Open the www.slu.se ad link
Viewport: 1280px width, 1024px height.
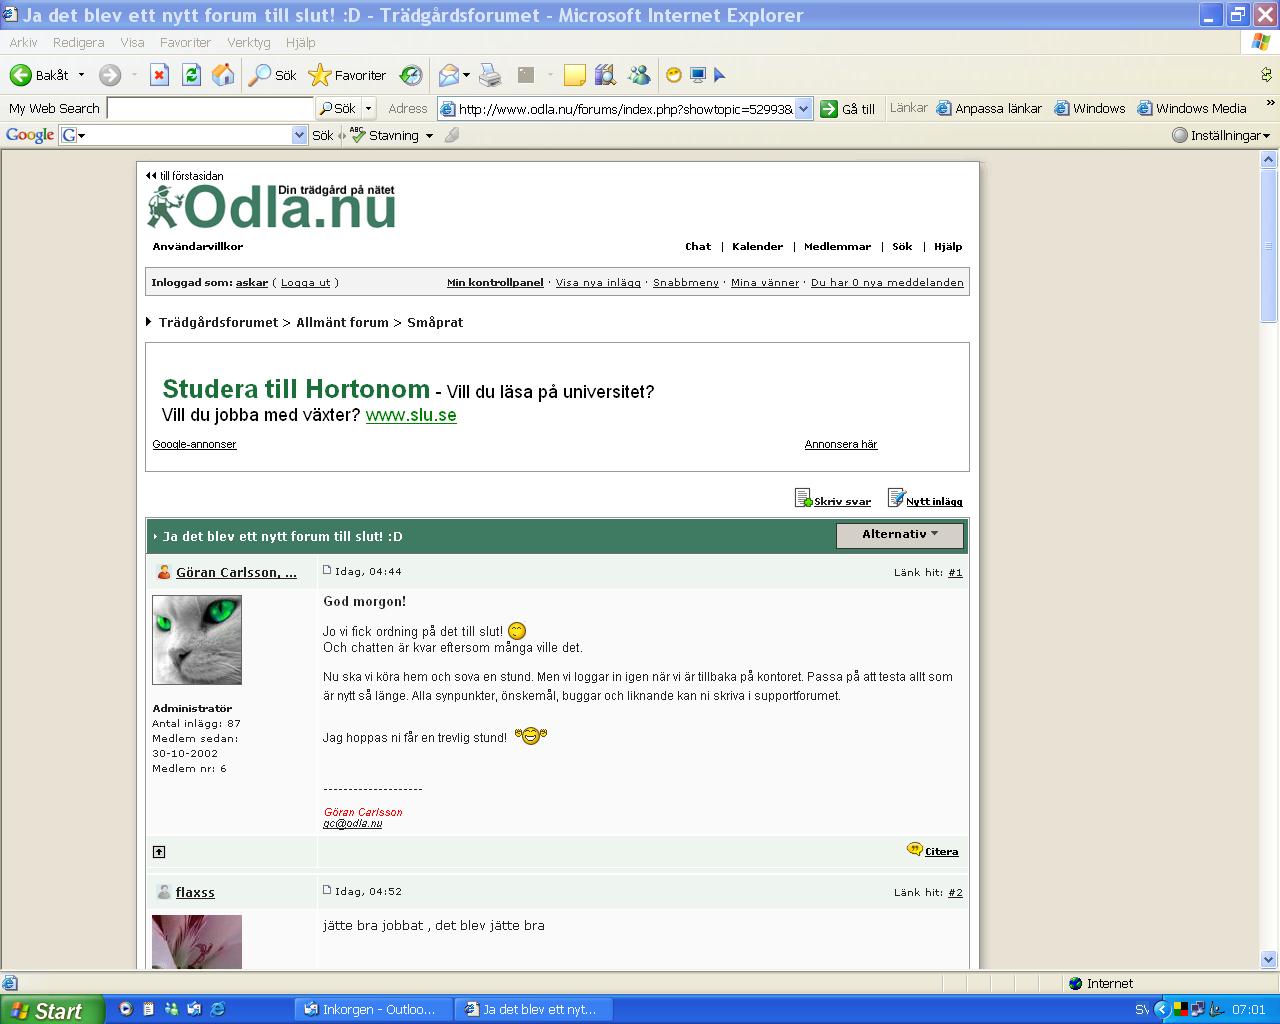(x=411, y=415)
